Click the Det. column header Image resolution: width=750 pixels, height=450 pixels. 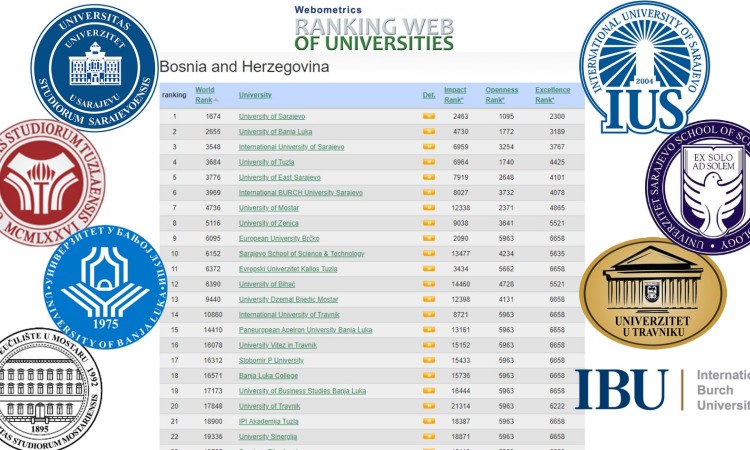pos(429,95)
